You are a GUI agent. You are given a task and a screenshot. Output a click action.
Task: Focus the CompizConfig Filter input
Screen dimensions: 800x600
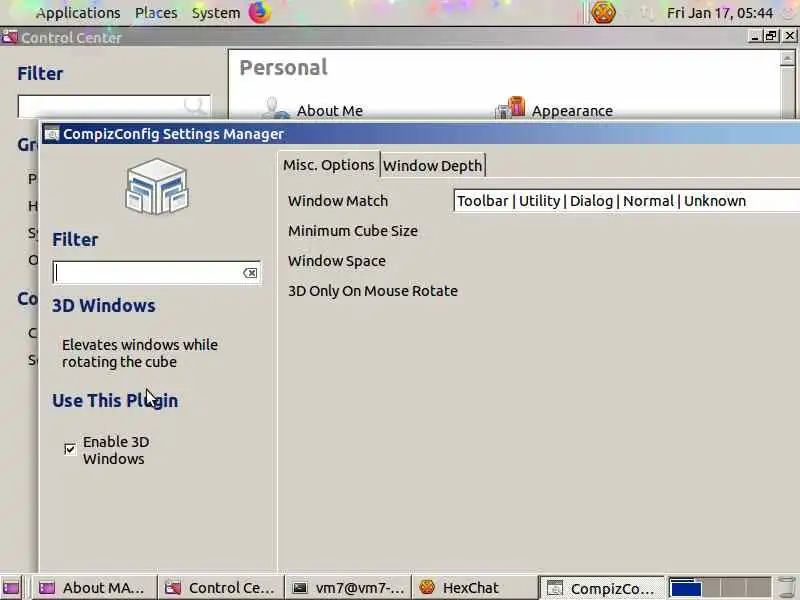(x=156, y=272)
